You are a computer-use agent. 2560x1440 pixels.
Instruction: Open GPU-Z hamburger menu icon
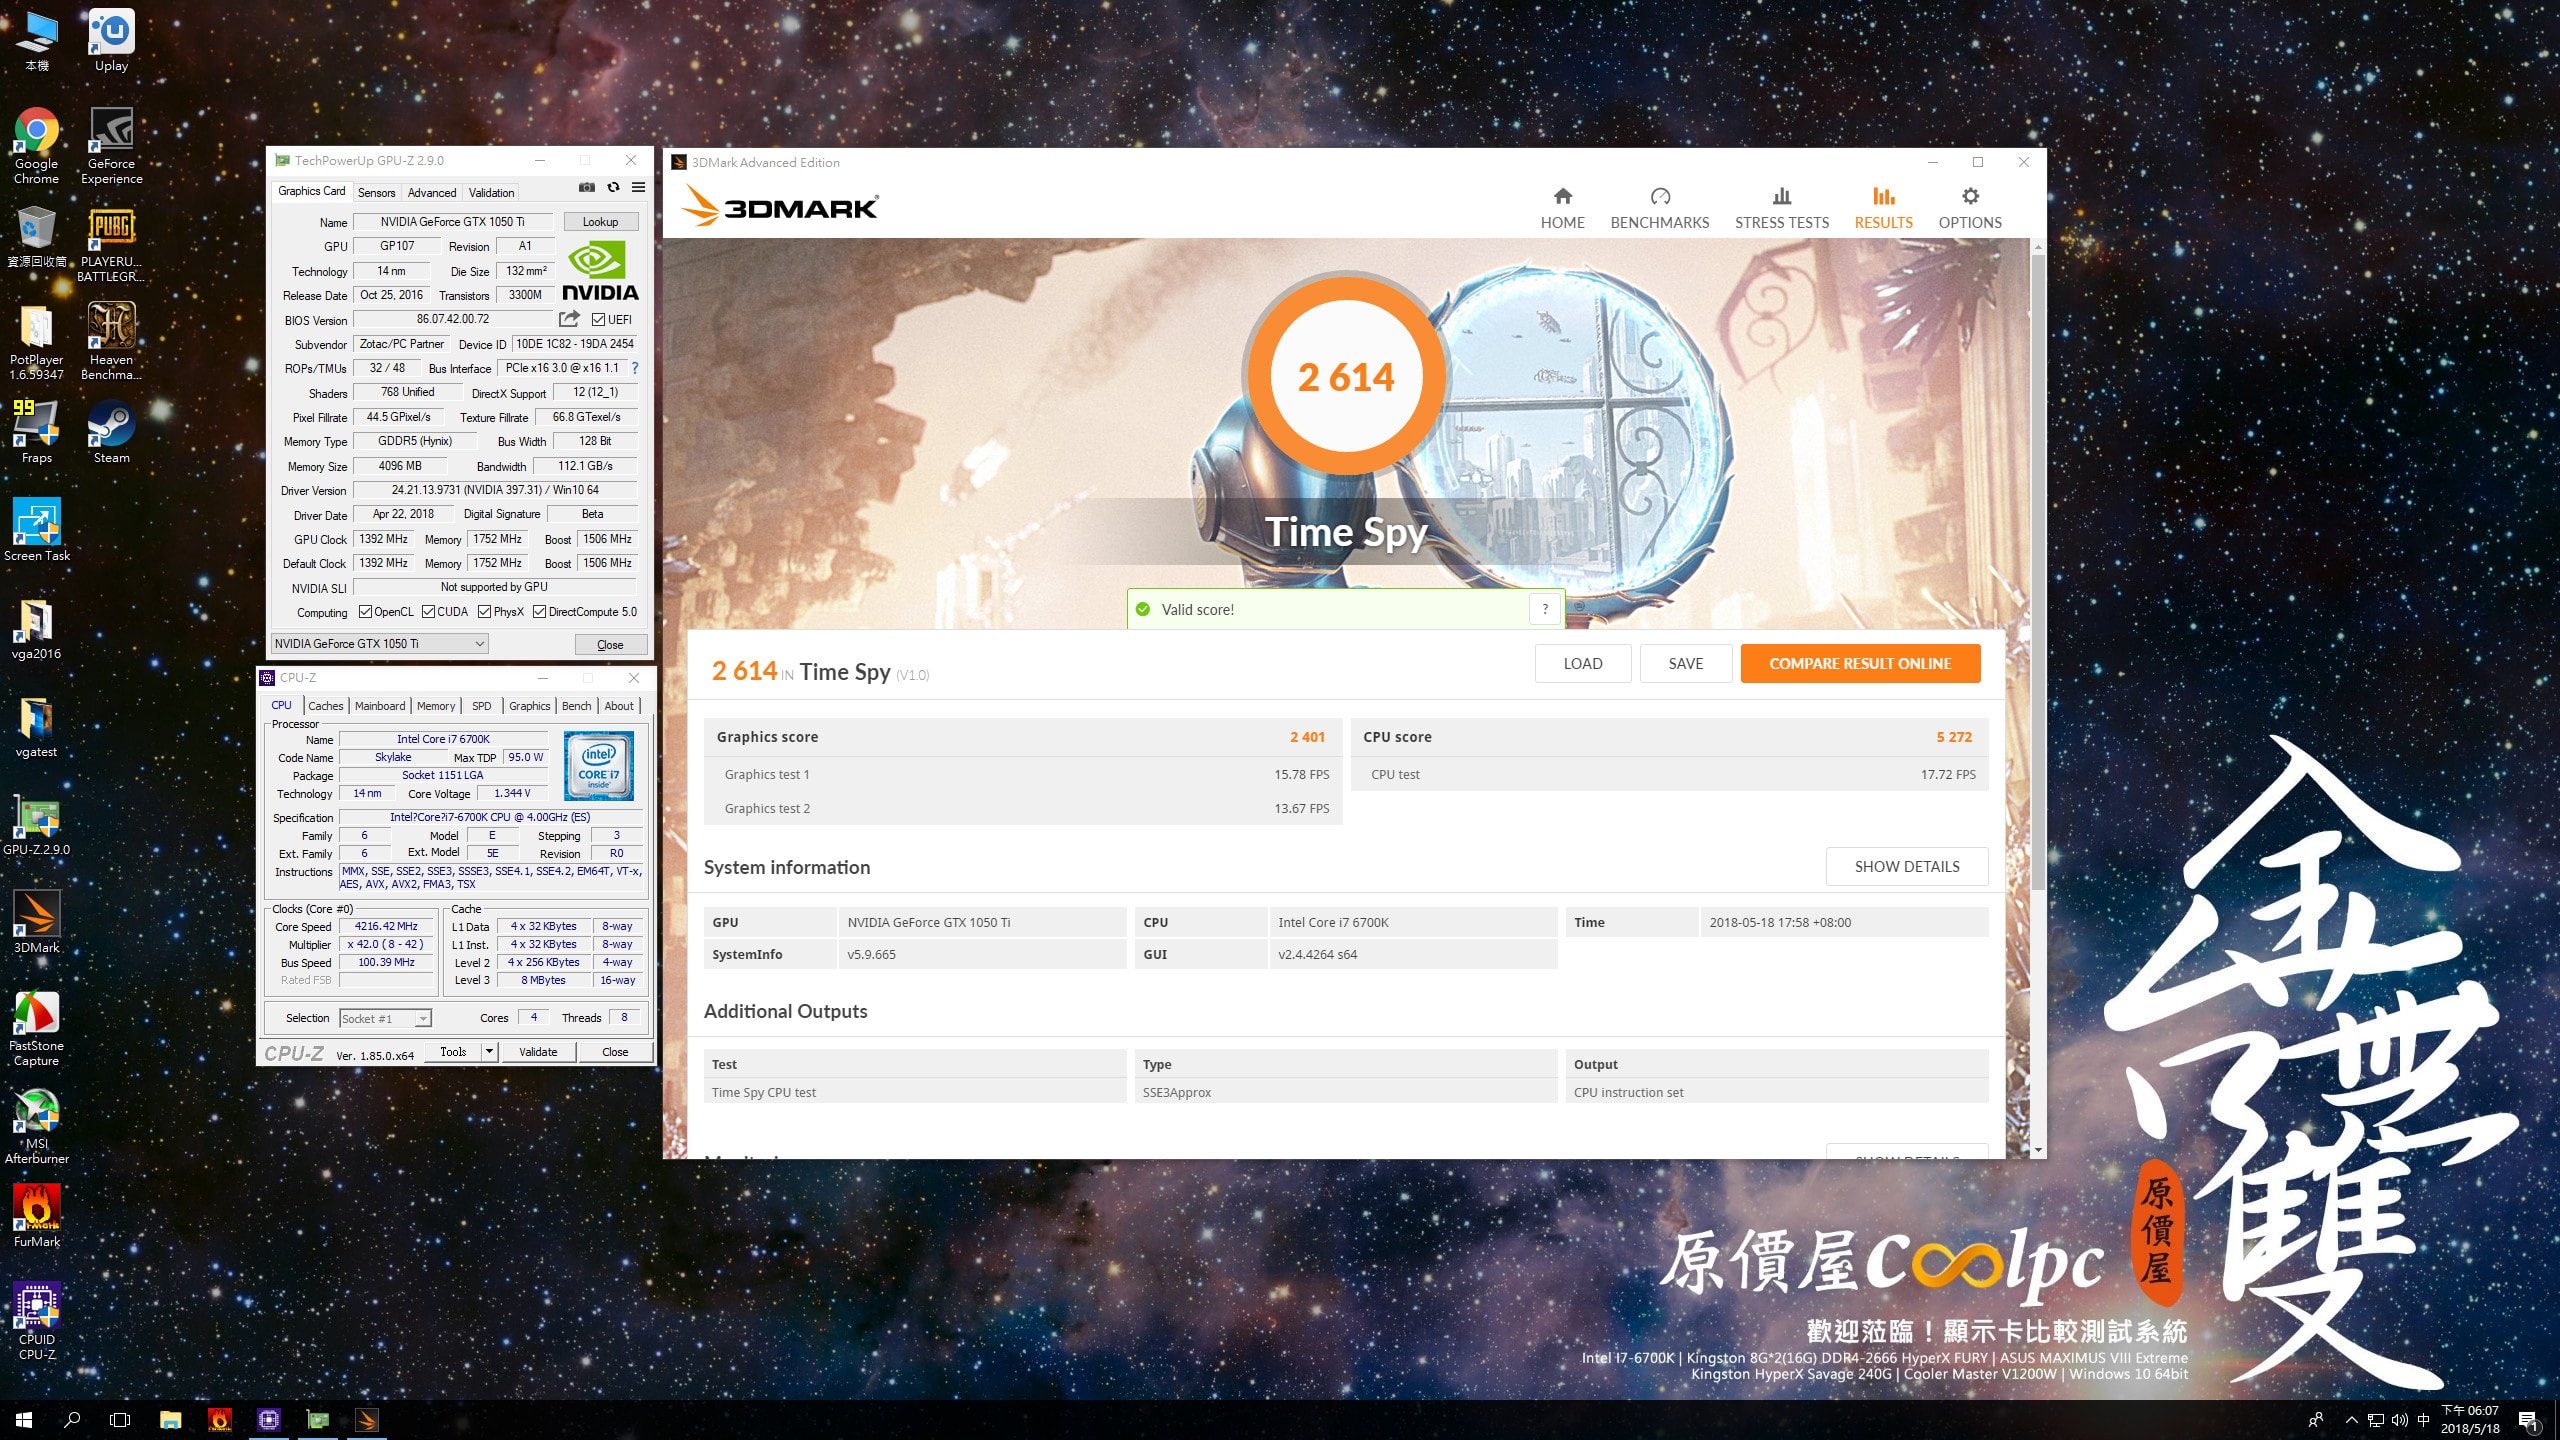638,188
